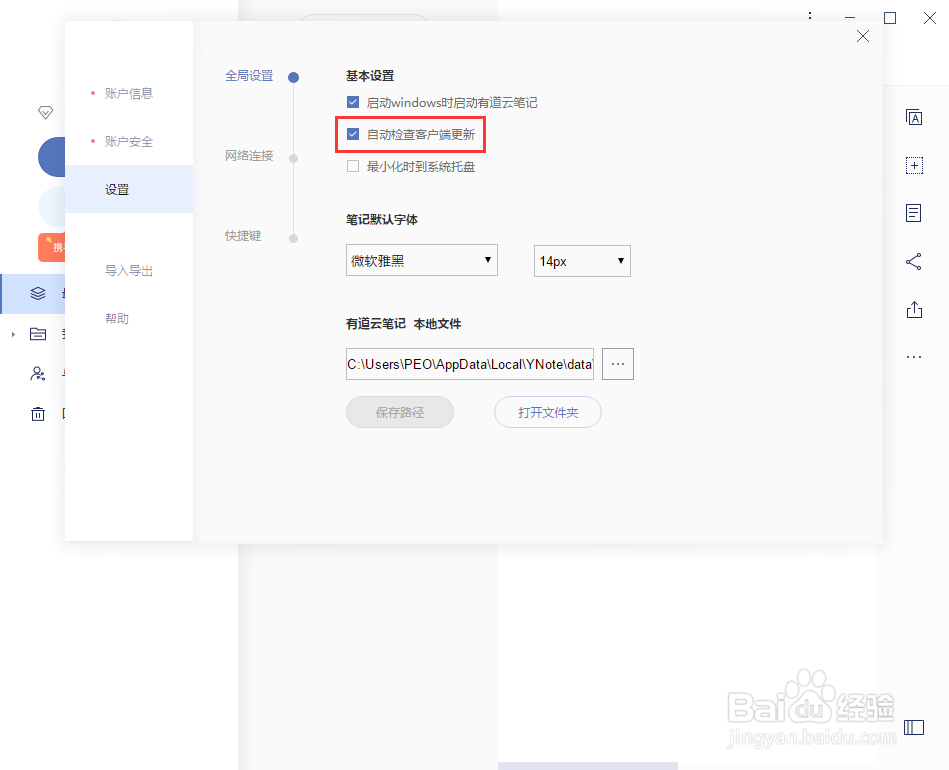Click the VIP diamond icon in sidebar
This screenshot has width=949, height=770.
coord(45,112)
